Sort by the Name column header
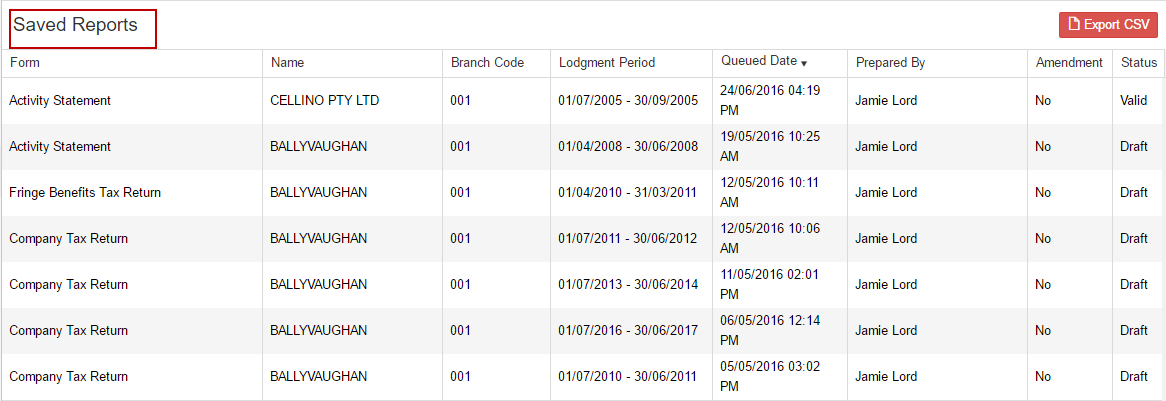Viewport: 1166px width, 401px height. click(x=287, y=62)
